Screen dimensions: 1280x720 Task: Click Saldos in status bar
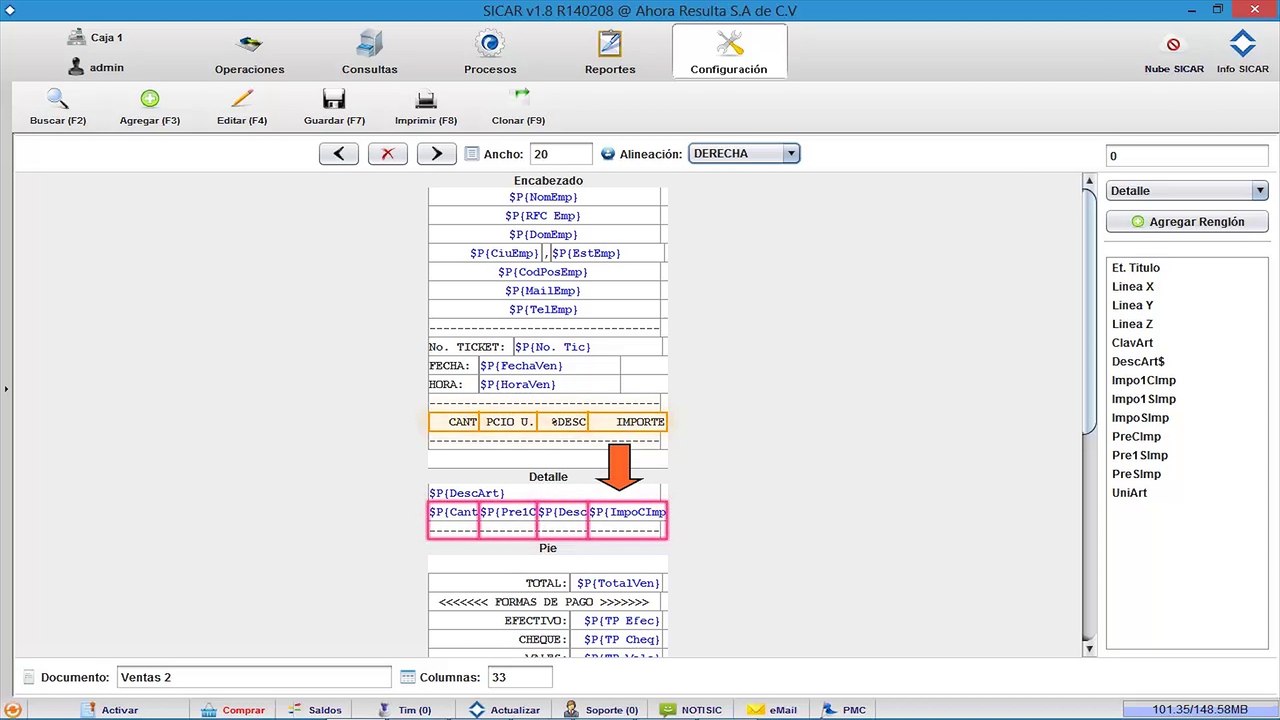coord(315,710)
